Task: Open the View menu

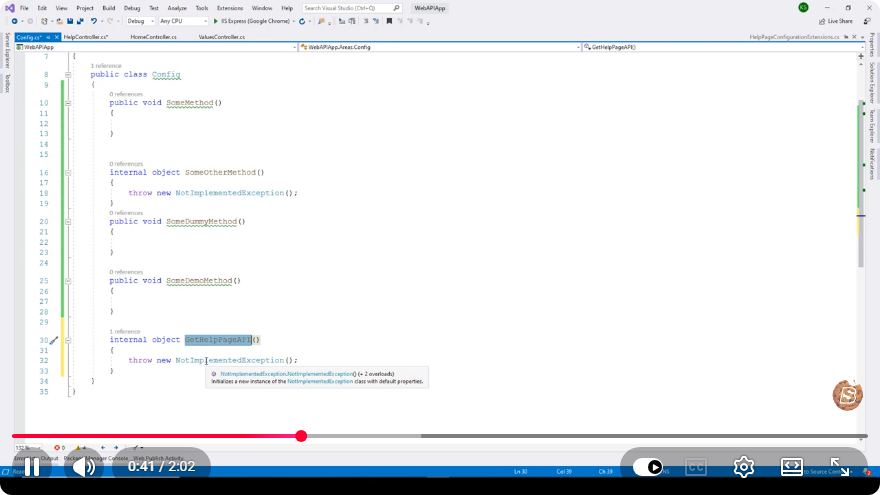Action: coord(61,8)
